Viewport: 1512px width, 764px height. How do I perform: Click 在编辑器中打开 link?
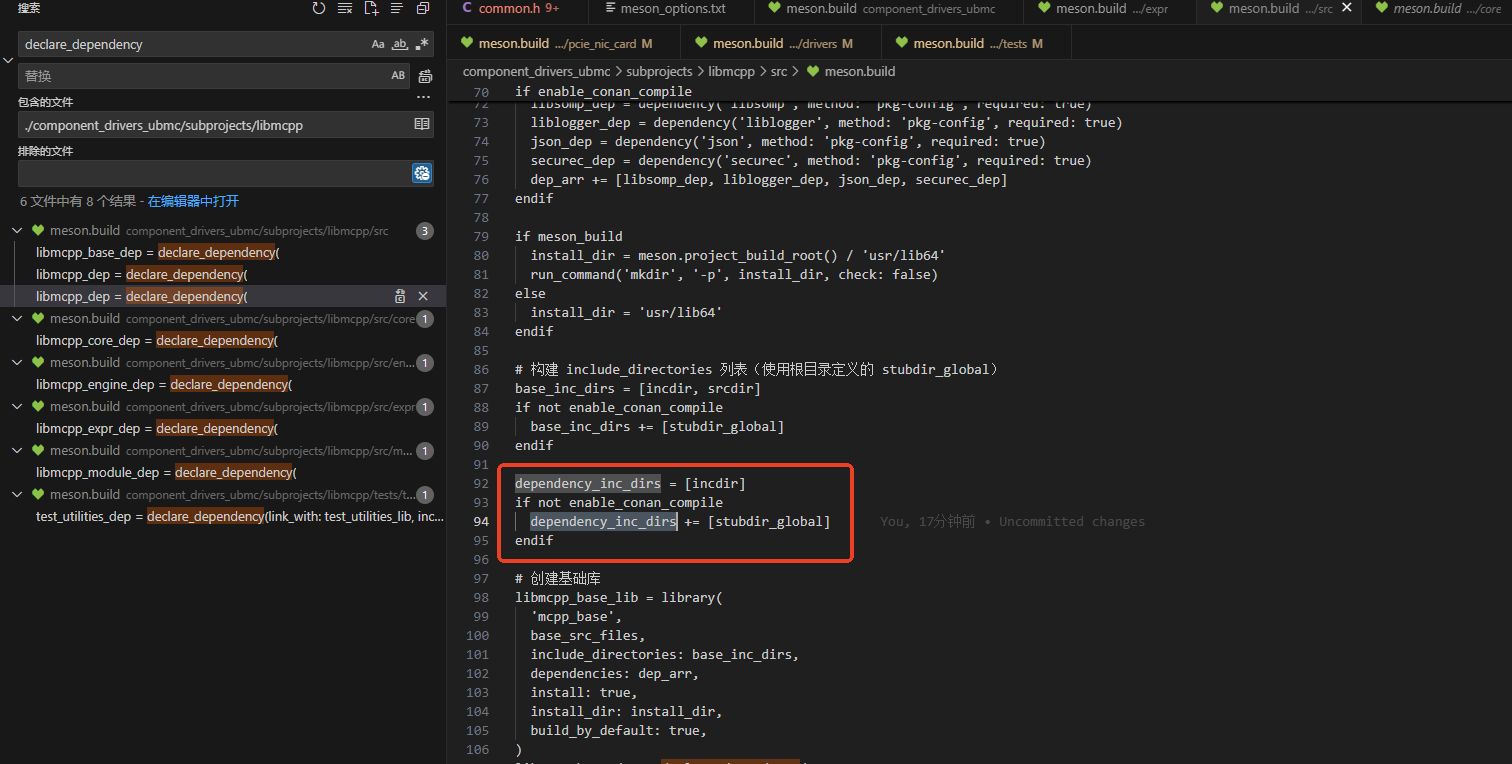point(193,201)
